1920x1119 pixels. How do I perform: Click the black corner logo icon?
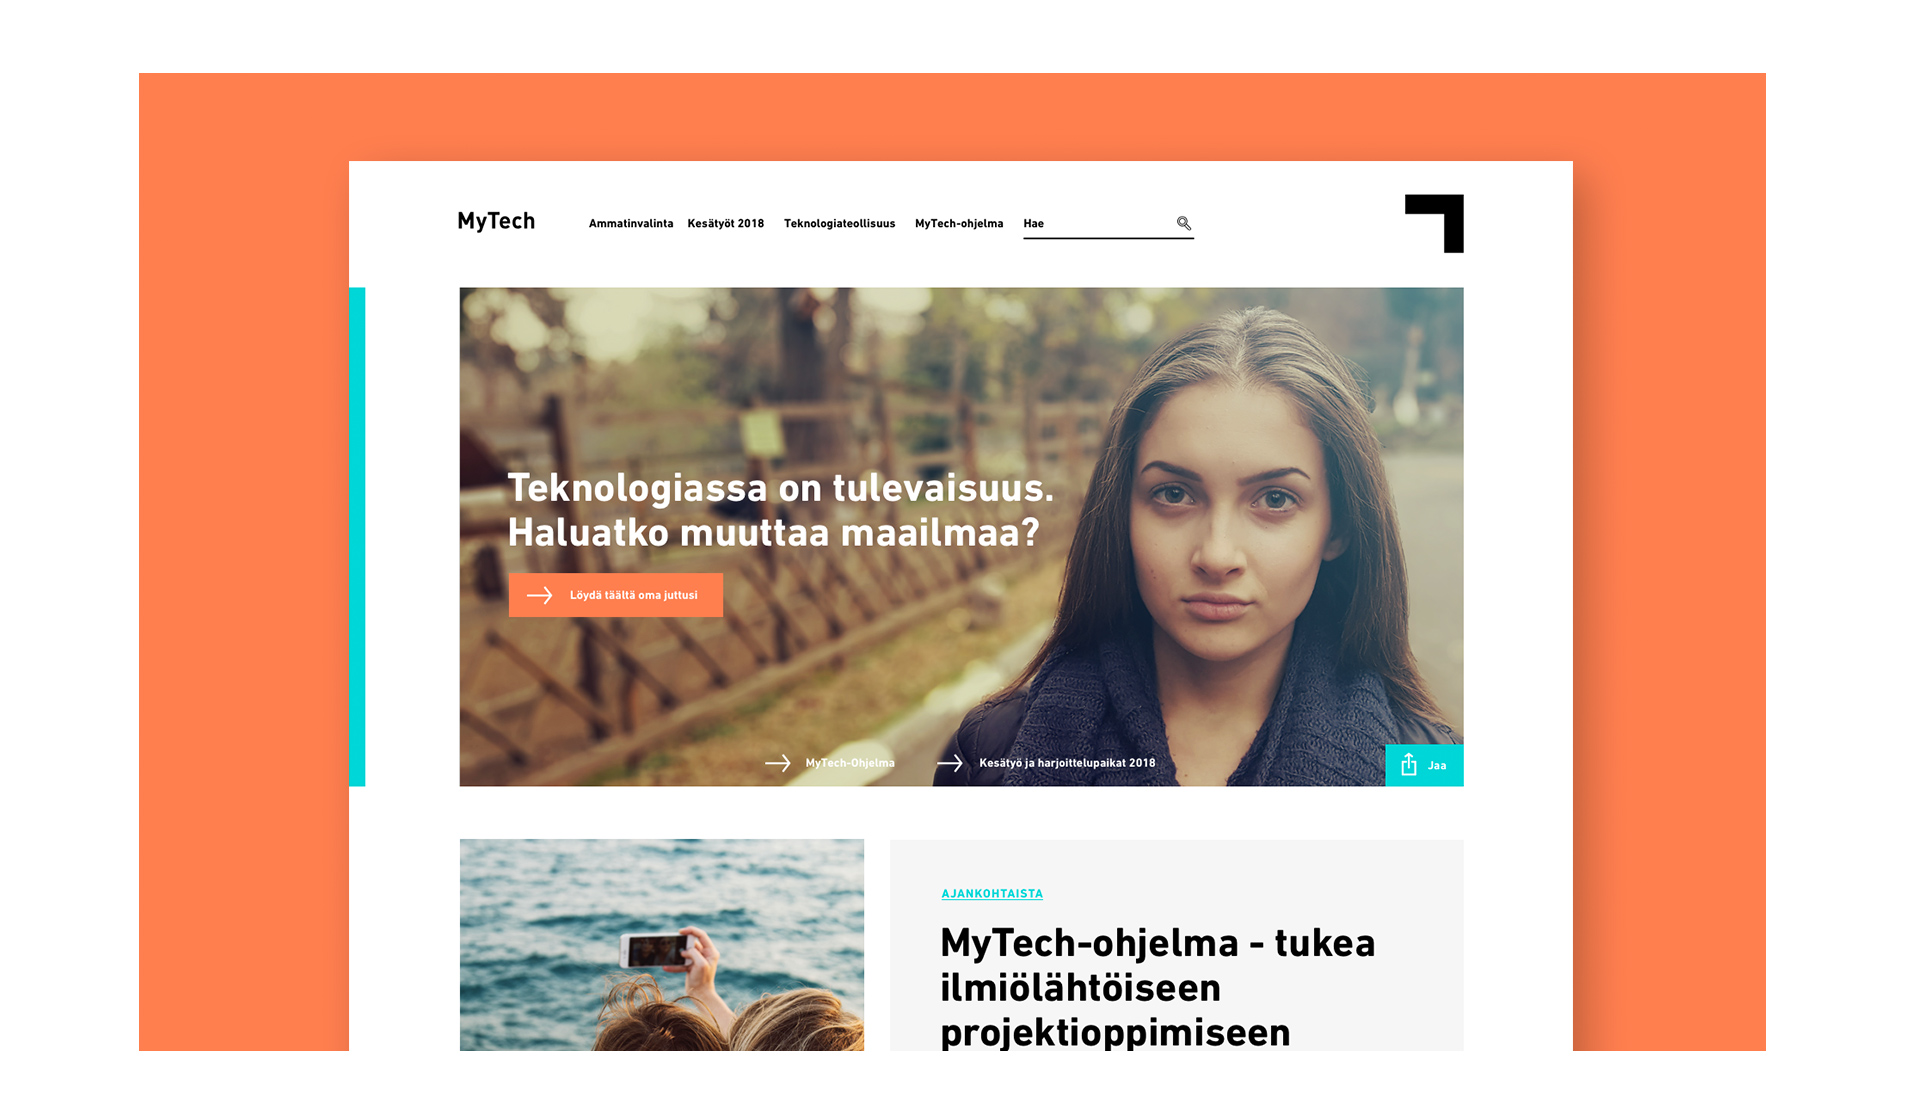tap(1434, 223)
